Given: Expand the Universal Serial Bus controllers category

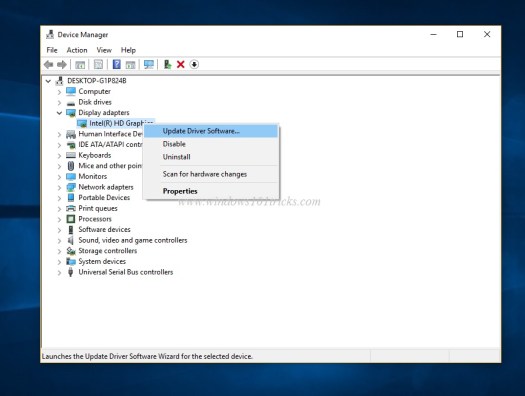Looking at the screenshot, I should (x=59, y=272).
